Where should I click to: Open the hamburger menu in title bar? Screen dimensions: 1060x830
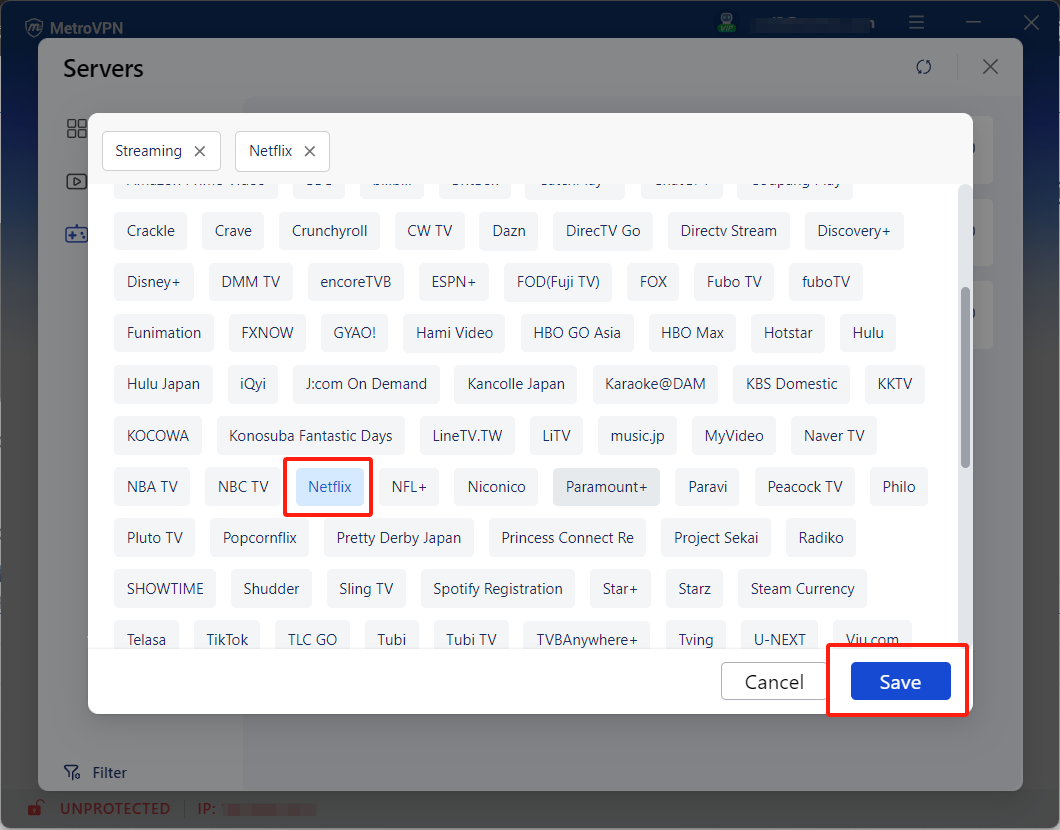(x=916, y=21)
